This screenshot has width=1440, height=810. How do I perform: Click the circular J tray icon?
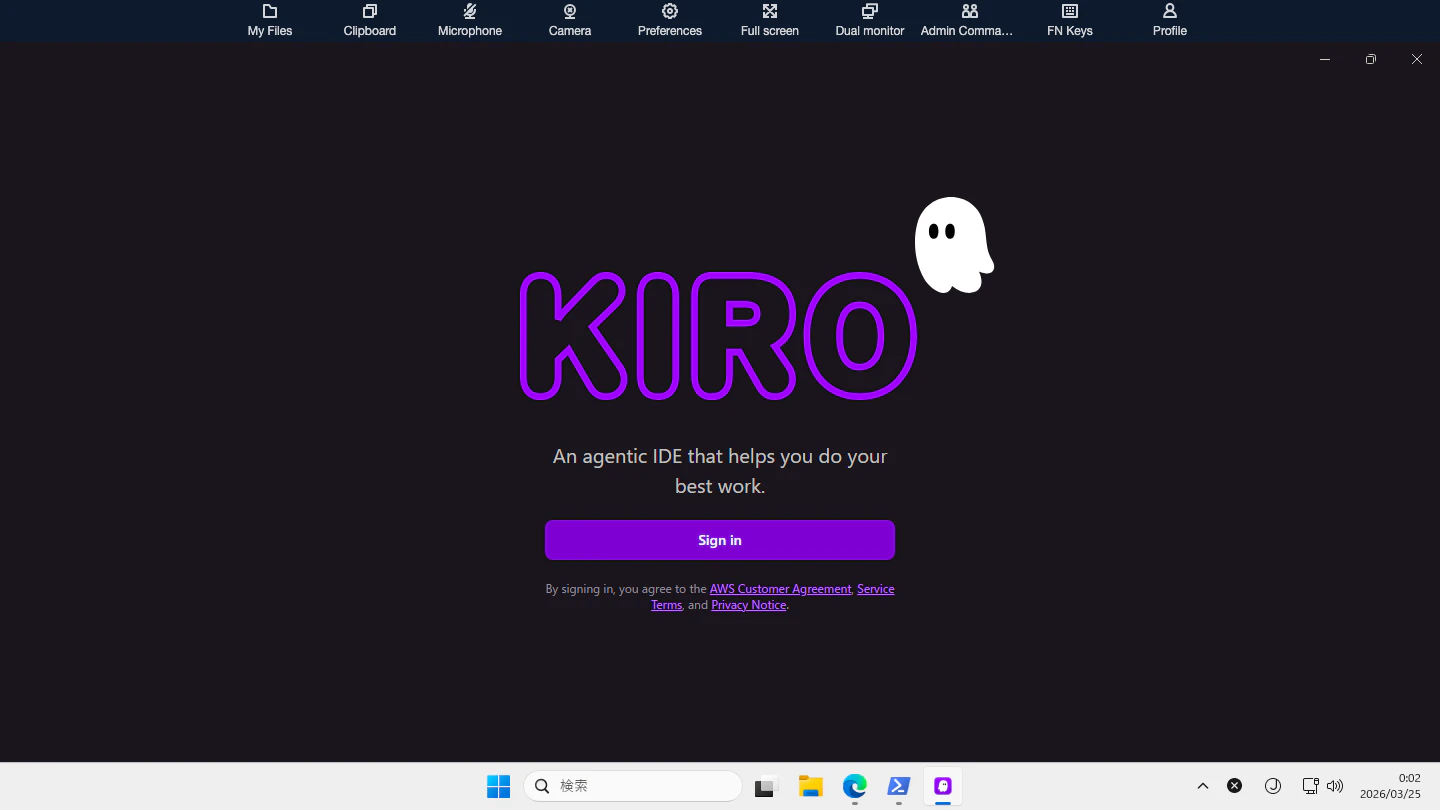point(1273,786)
